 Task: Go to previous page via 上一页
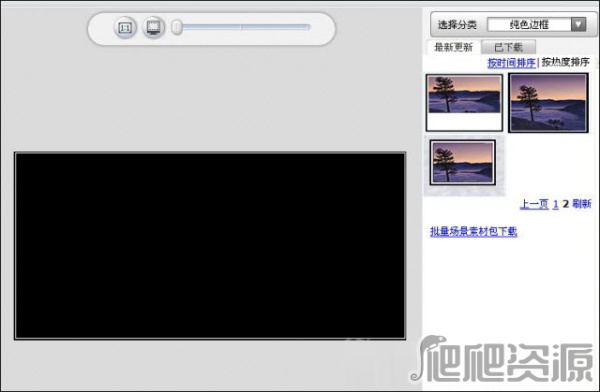pyautogui.click(x=534, y=204)
